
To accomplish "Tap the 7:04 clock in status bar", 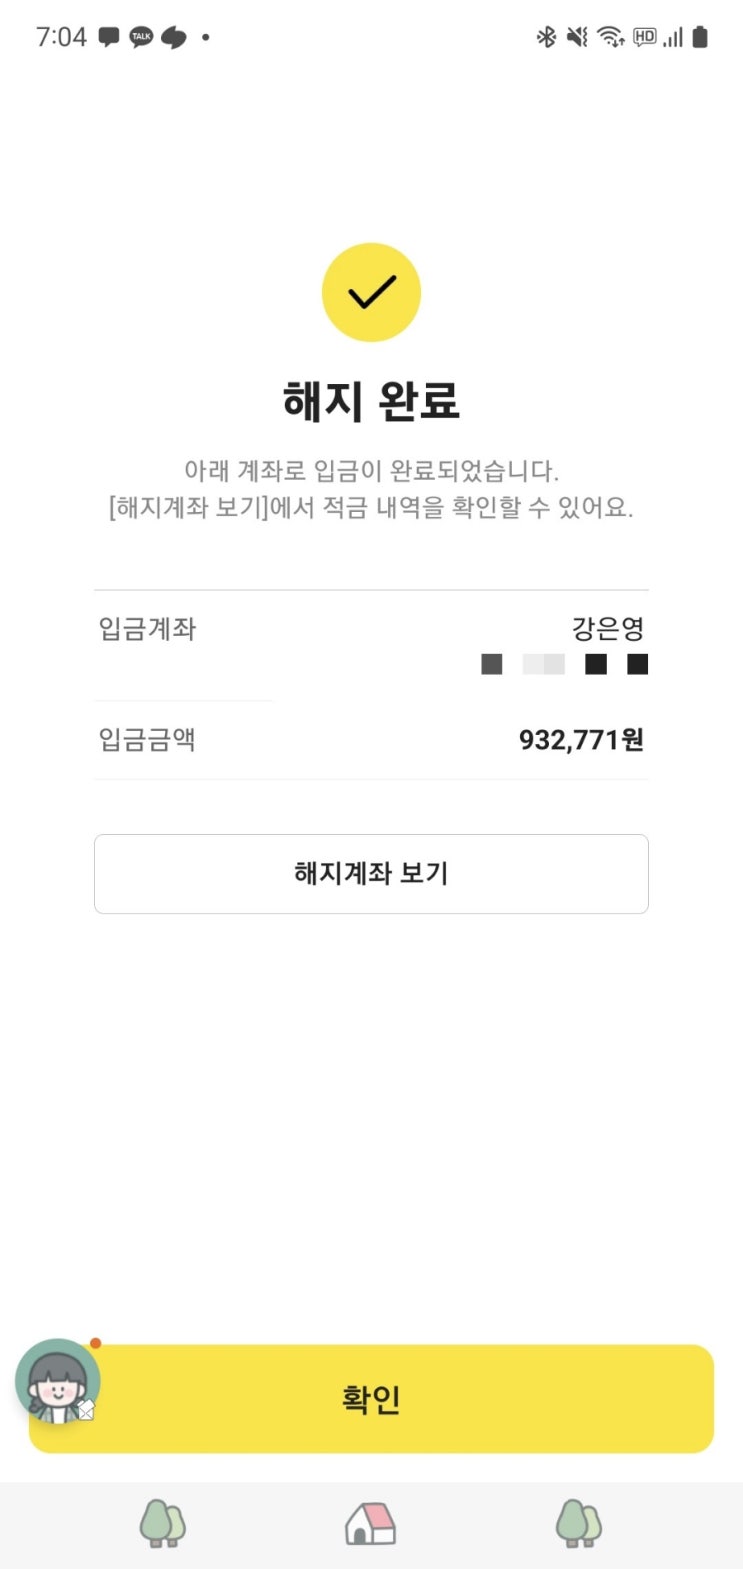I will click(x=61, y=37).
